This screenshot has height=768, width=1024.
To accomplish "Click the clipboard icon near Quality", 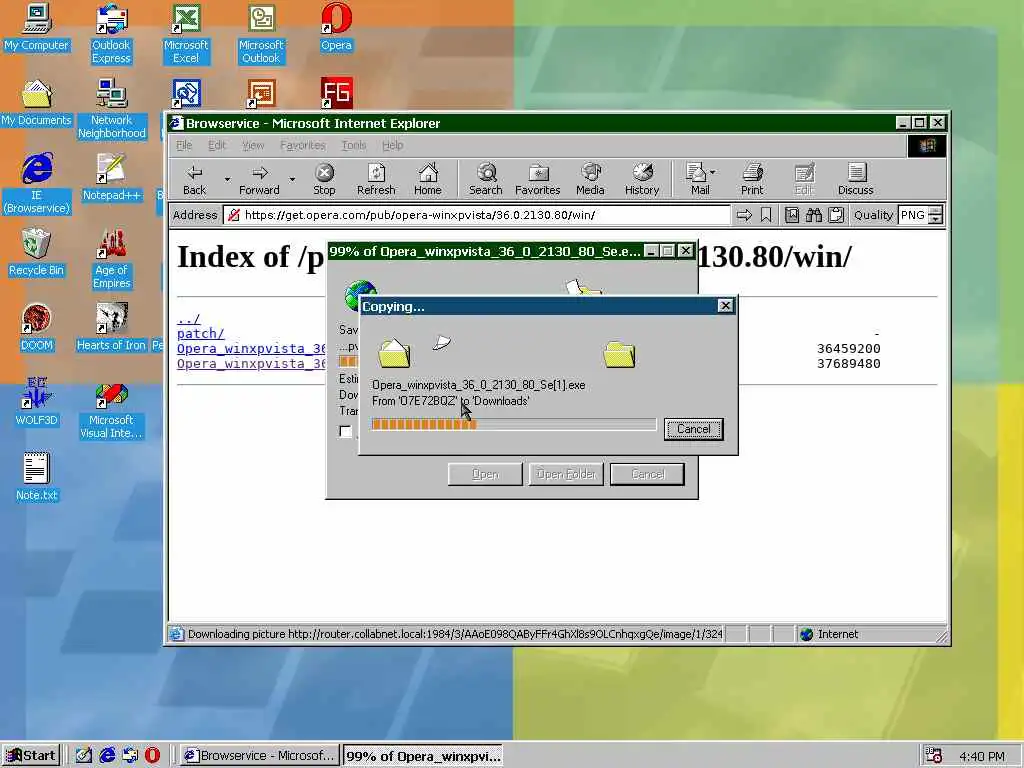I will coord(836,215).
